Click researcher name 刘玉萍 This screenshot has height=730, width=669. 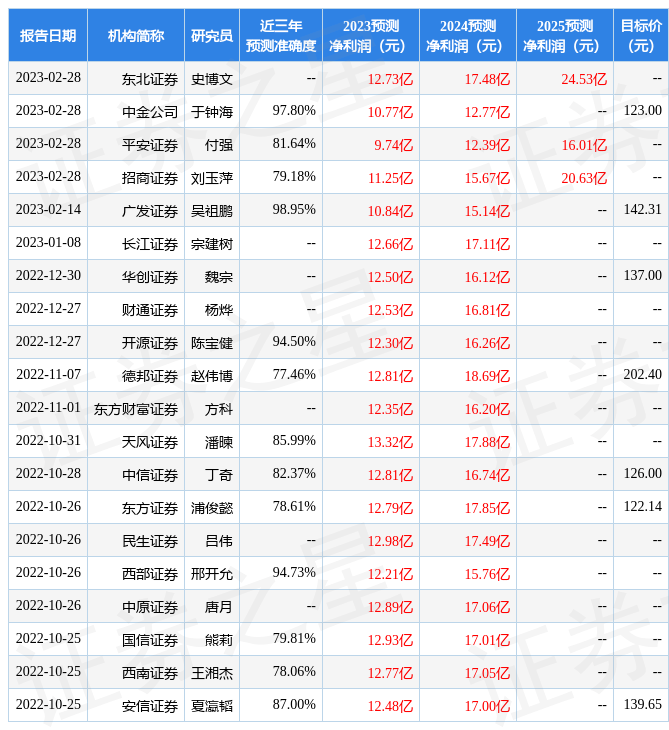(212, 178)
